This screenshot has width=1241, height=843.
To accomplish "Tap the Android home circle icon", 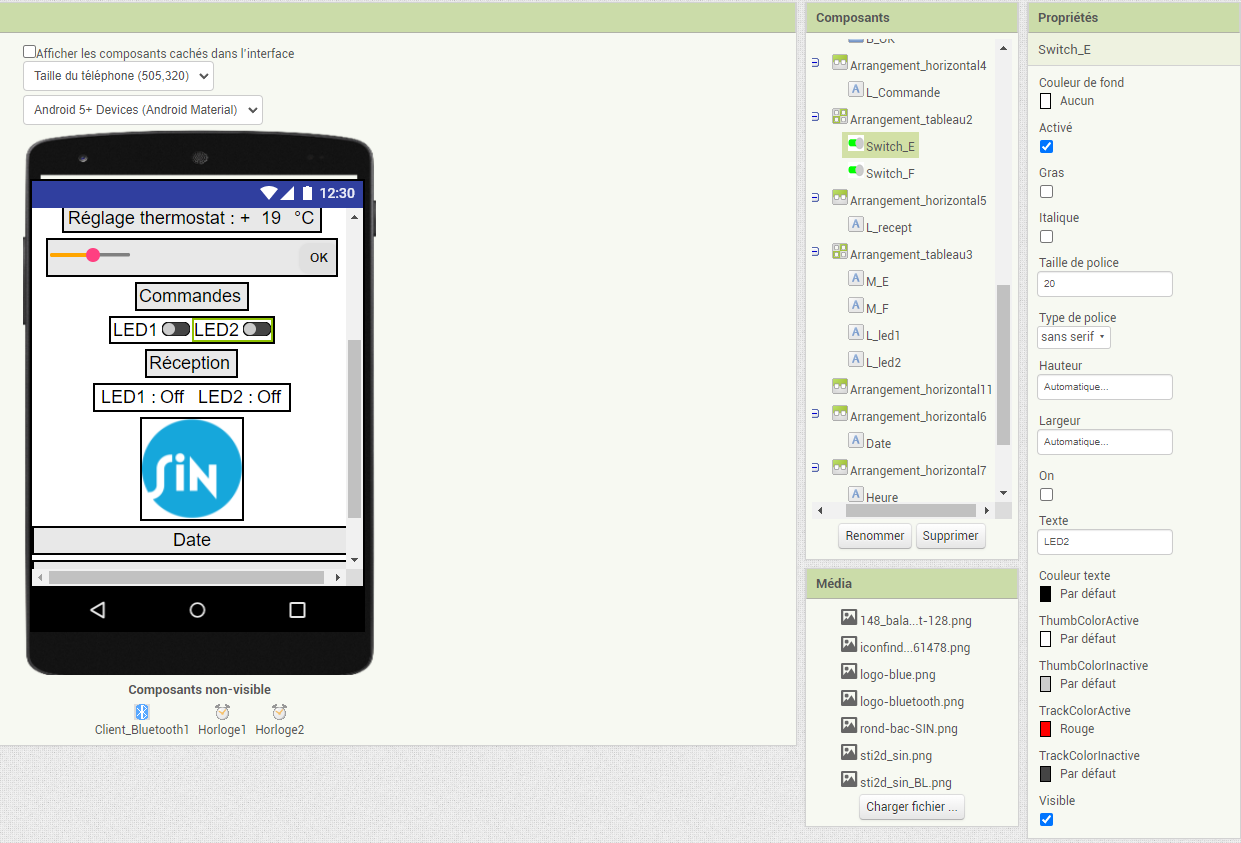I will pos(197,610).
